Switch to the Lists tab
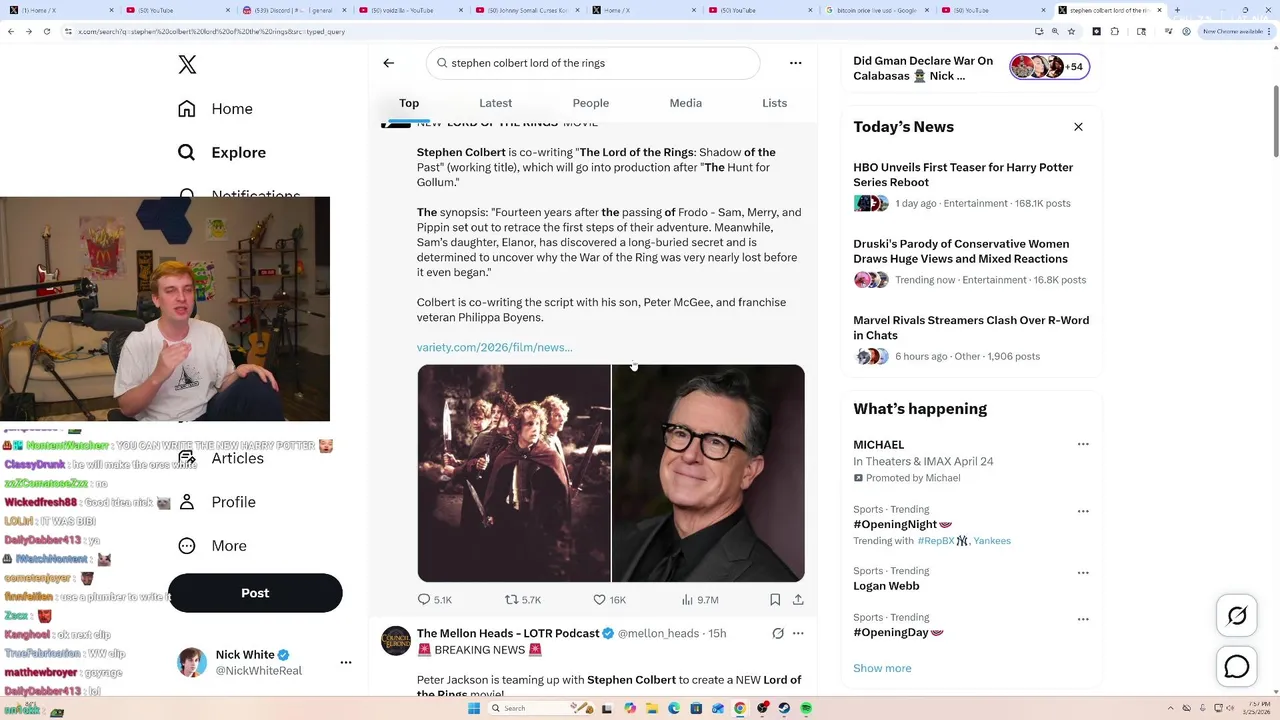This screenshot has width=1280, height=720. 774,103
